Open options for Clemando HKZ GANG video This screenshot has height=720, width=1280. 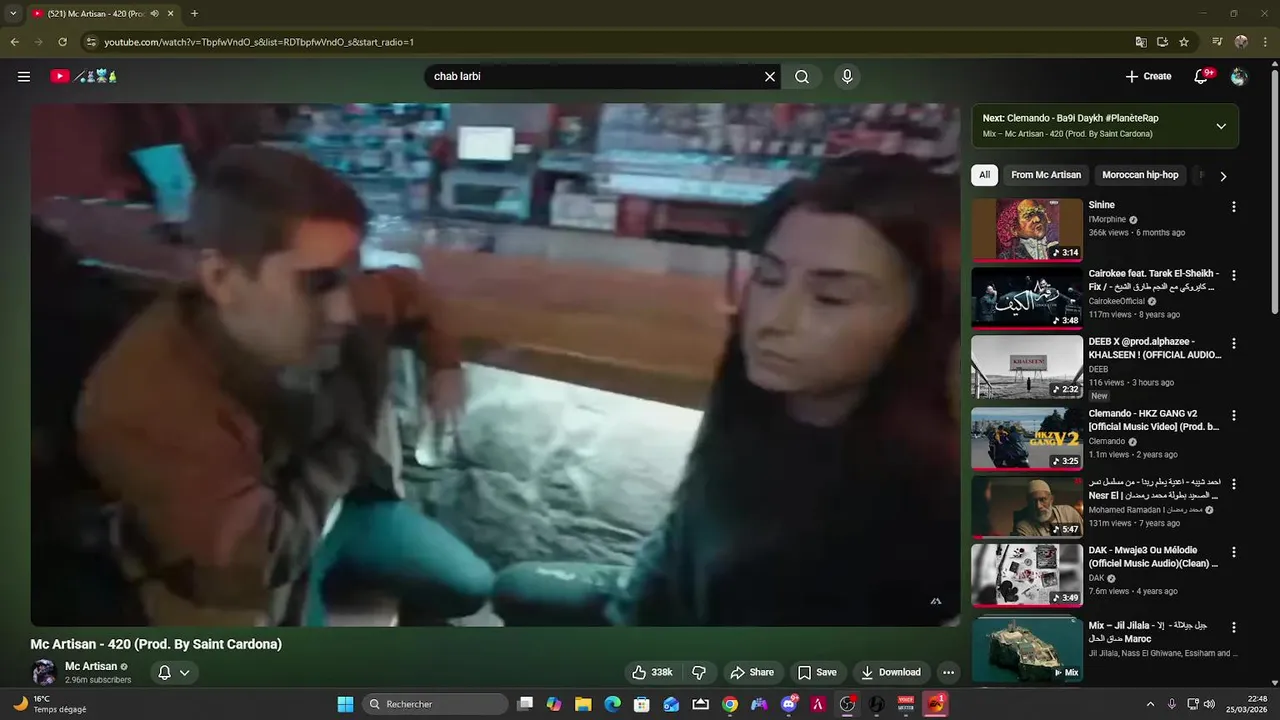tap(1233, 415)
